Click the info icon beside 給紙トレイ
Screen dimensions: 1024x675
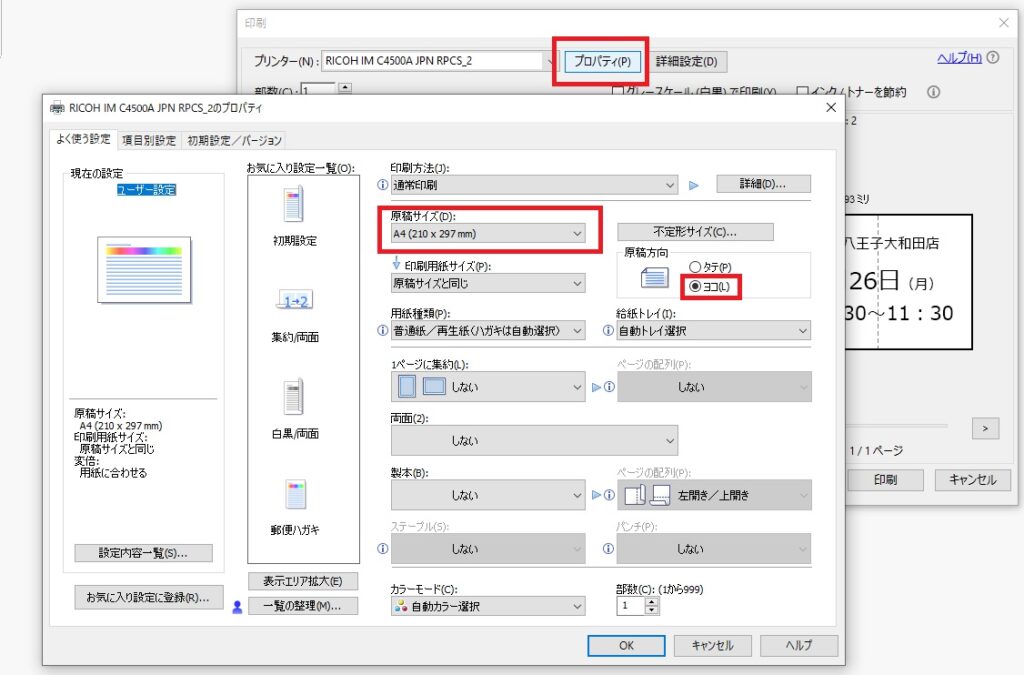click(608, 331)
